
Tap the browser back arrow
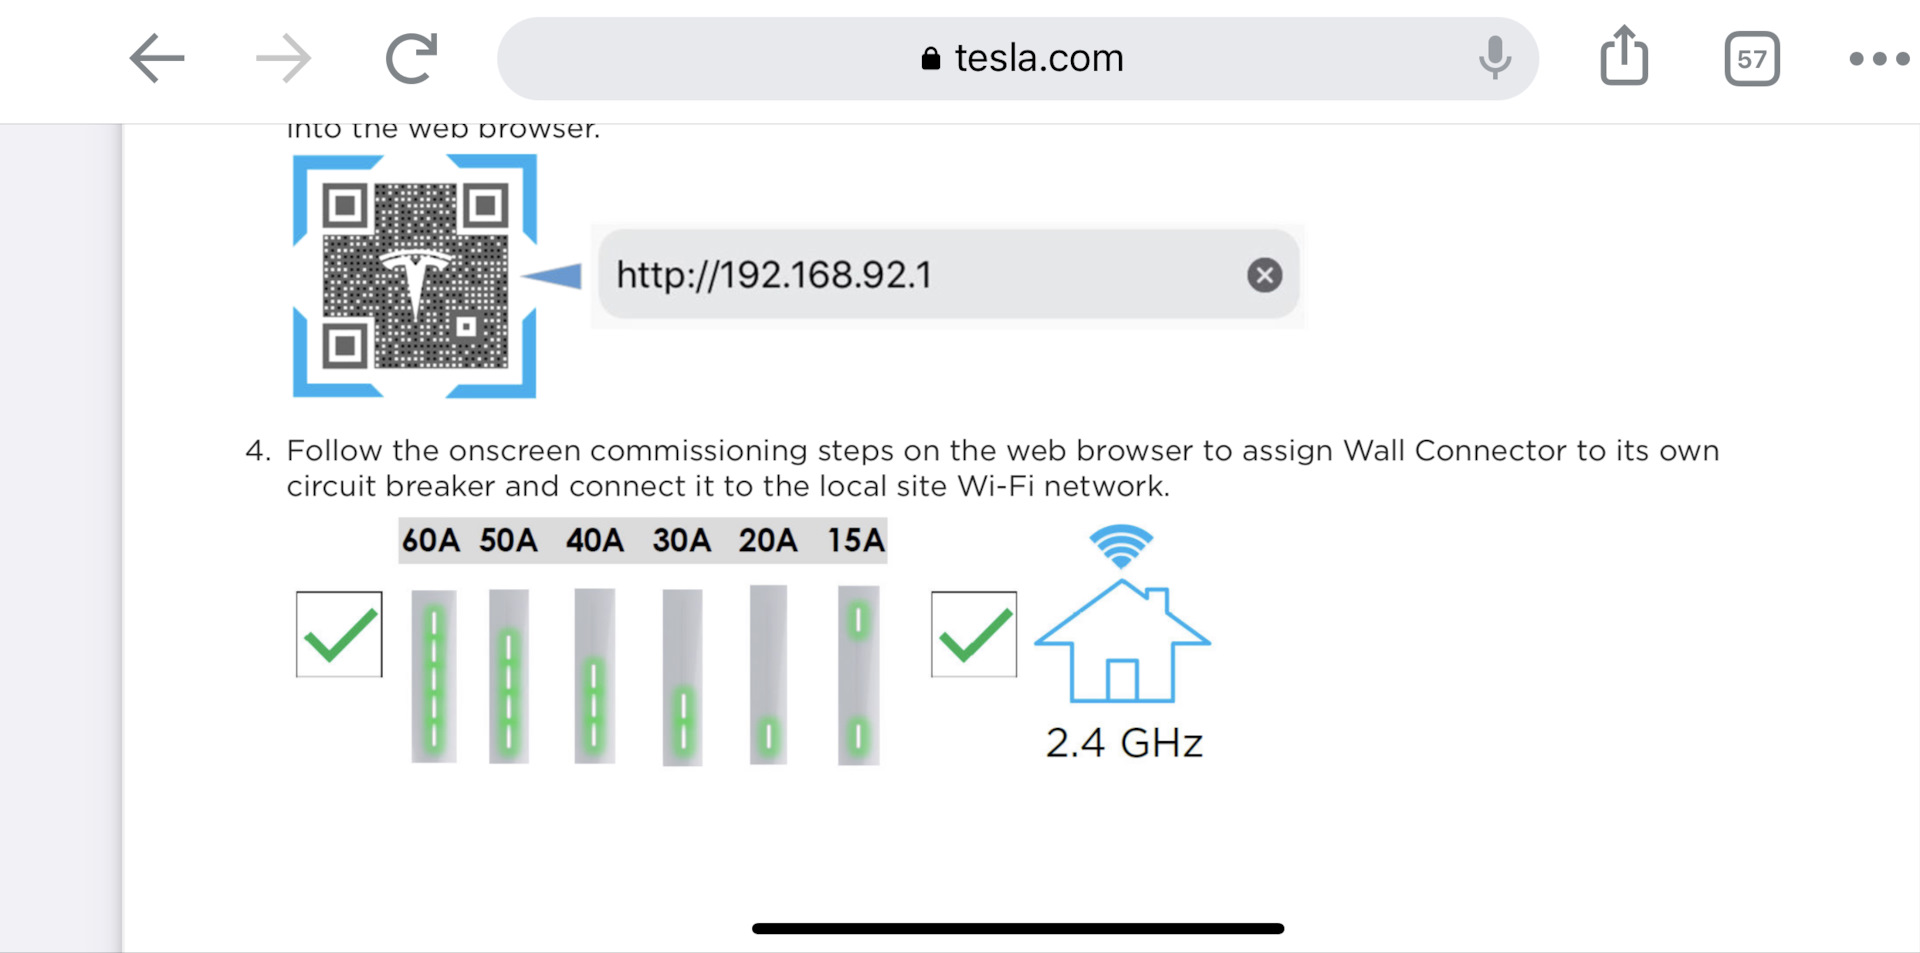(157, 58)
